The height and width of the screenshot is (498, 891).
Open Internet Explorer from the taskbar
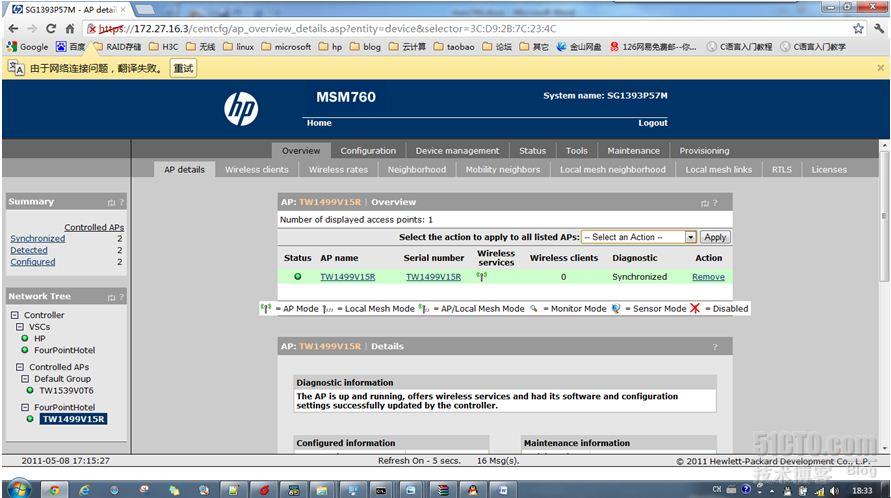84,490
